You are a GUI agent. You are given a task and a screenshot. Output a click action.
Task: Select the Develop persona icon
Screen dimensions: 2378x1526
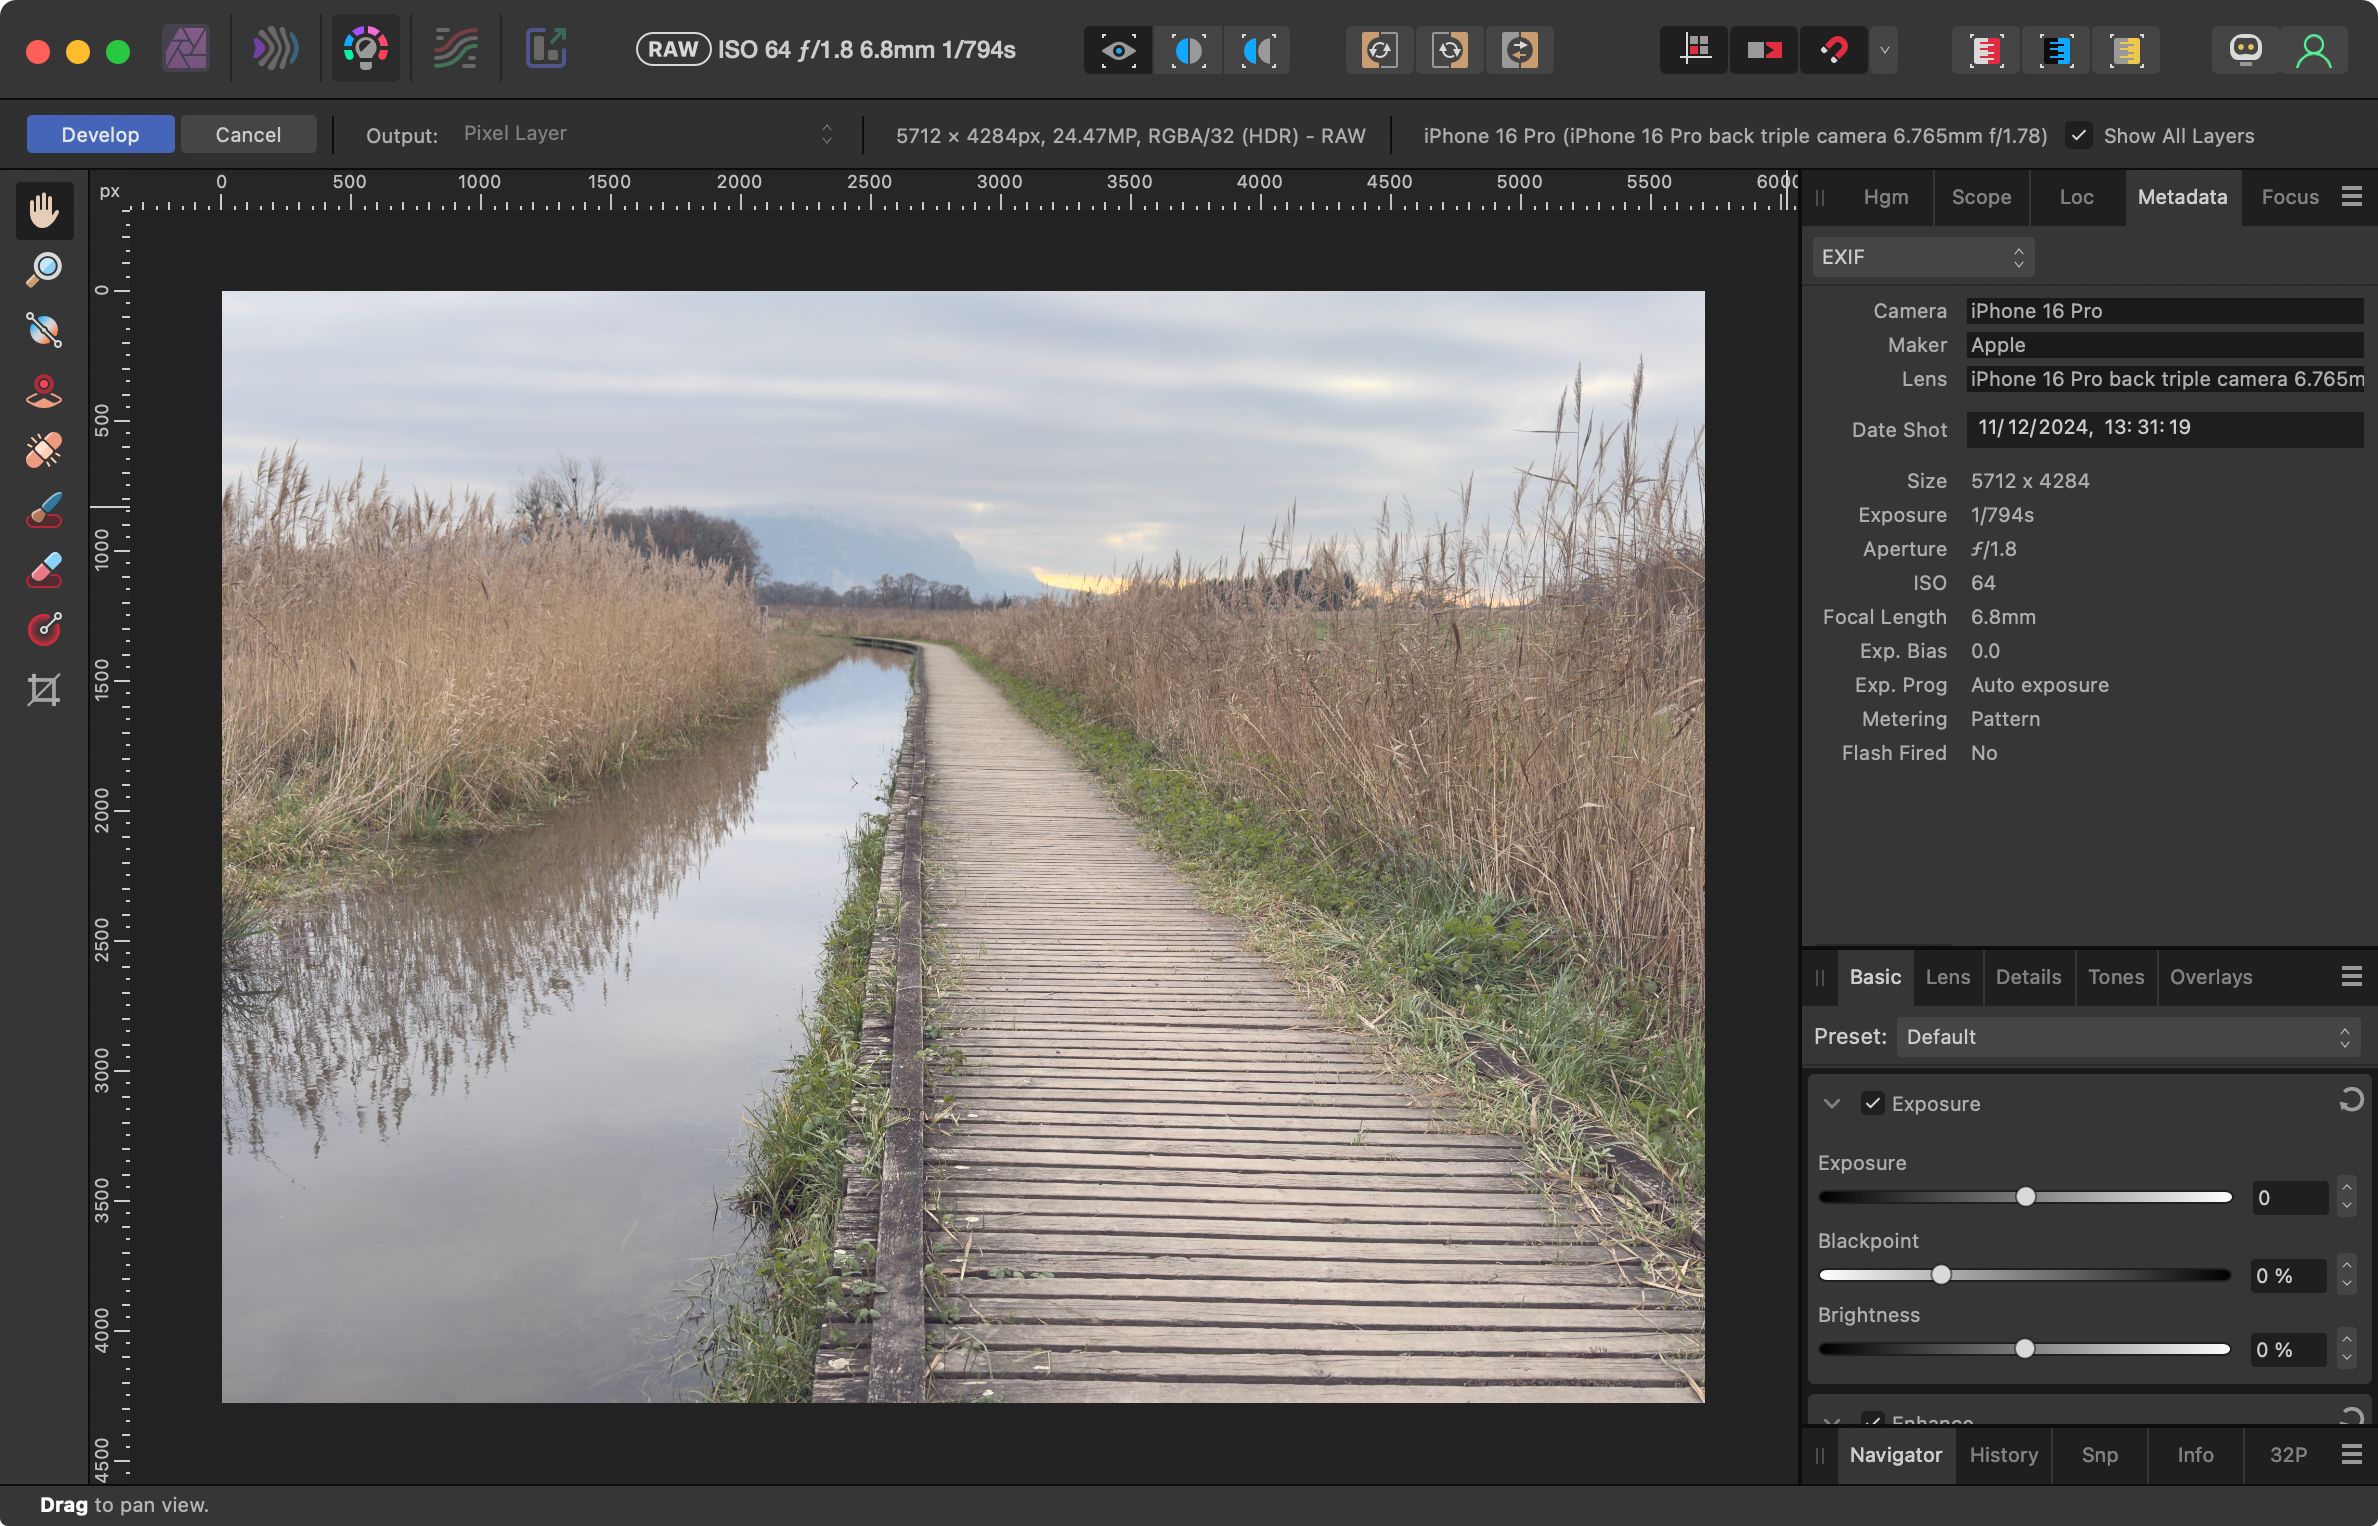365,49
